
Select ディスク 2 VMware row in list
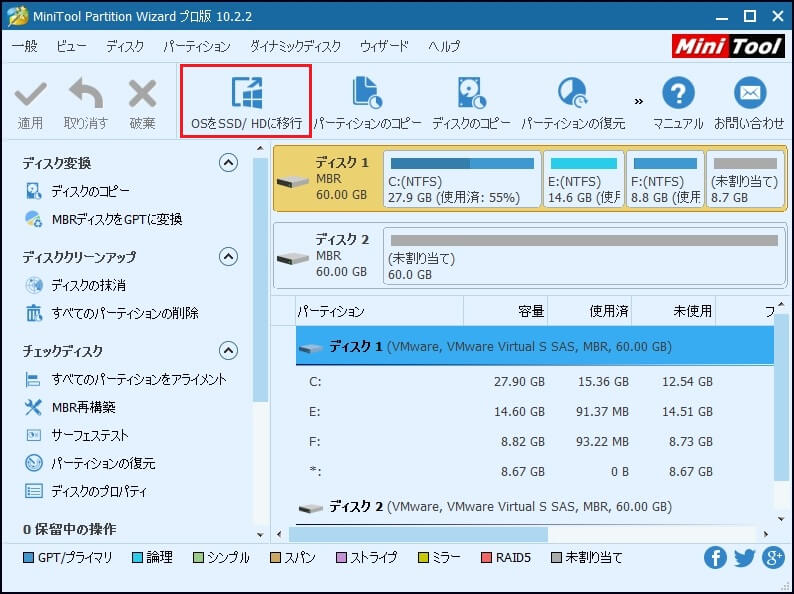tap(535, 506)
